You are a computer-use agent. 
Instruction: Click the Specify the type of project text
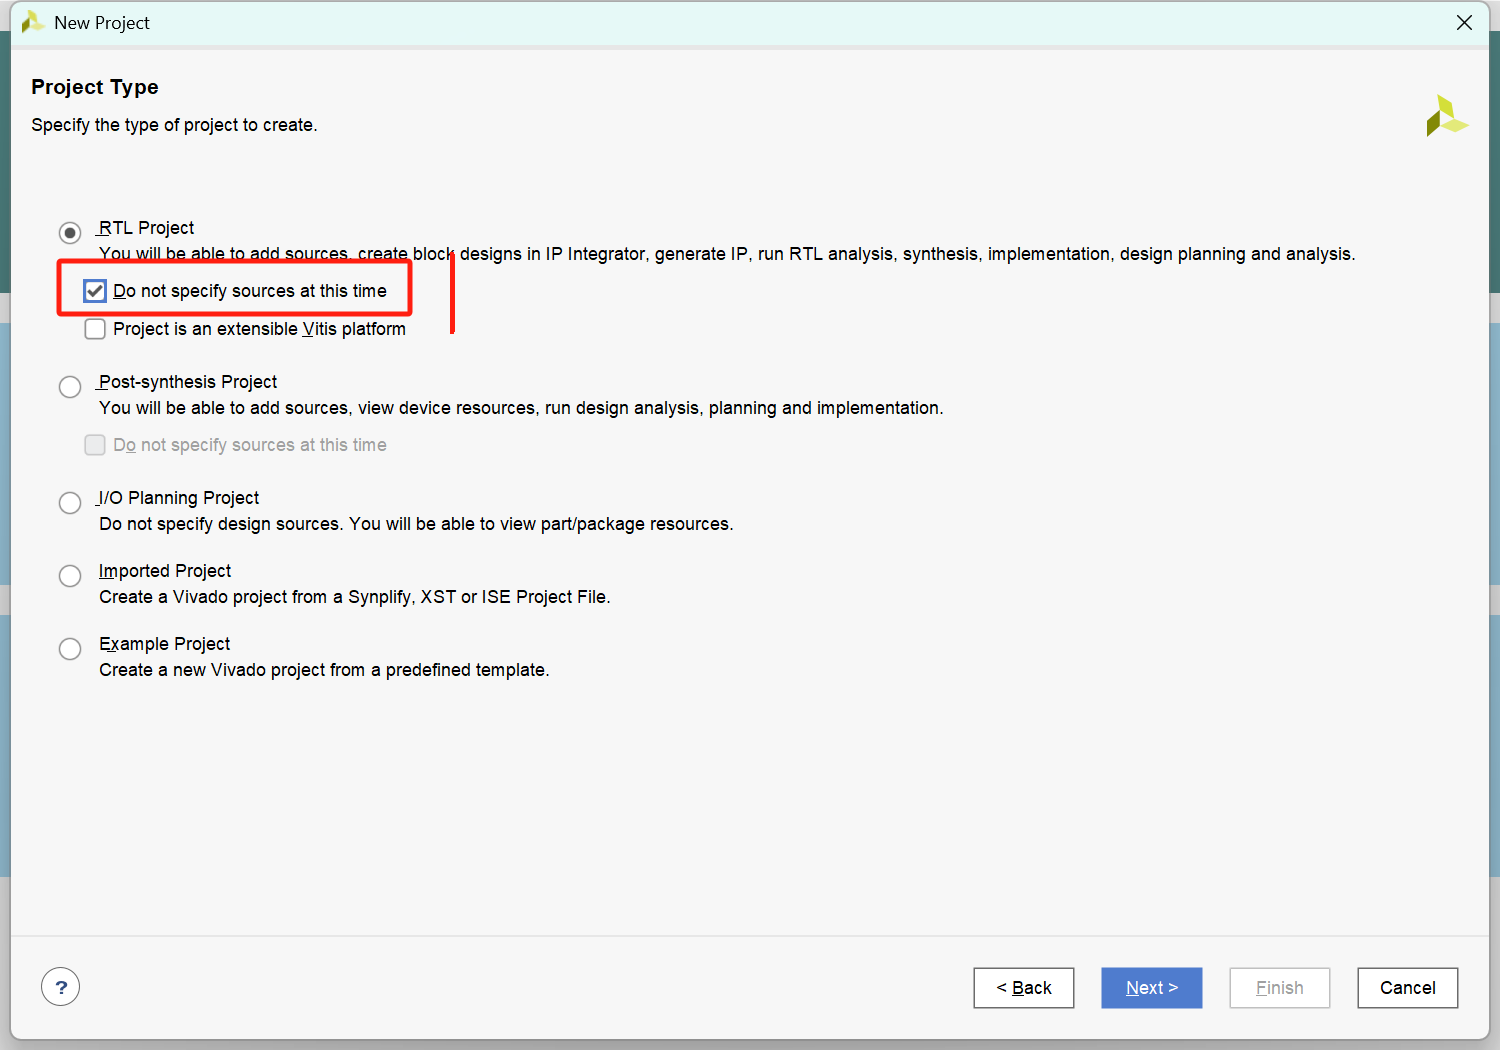(174, 125)
